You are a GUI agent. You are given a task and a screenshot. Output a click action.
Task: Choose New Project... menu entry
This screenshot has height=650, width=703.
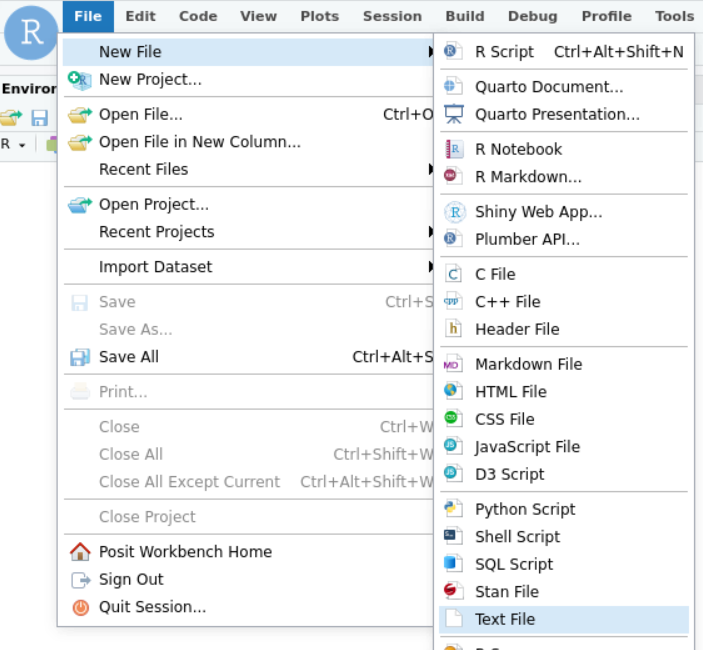tap(248, 79)
